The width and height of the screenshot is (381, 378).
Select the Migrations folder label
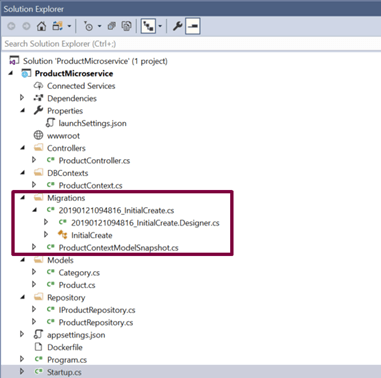(x=66, y=198)
